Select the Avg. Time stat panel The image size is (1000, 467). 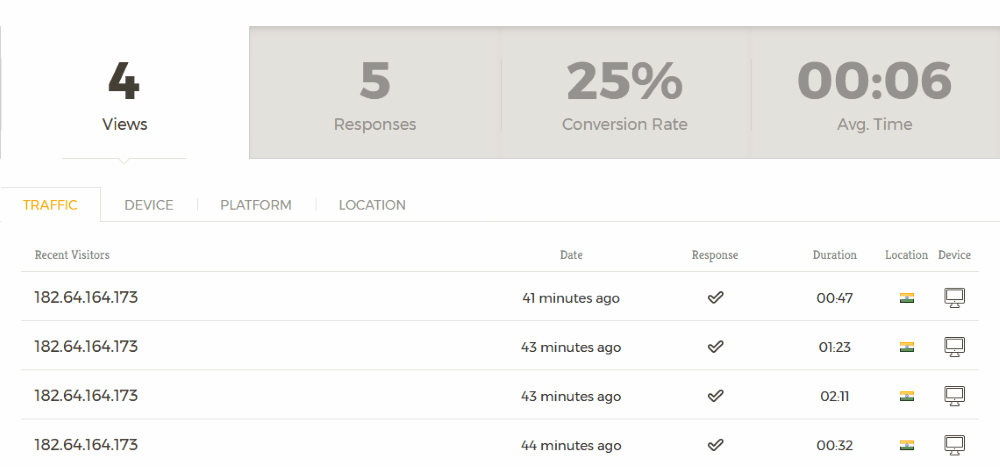coord(875,93)
